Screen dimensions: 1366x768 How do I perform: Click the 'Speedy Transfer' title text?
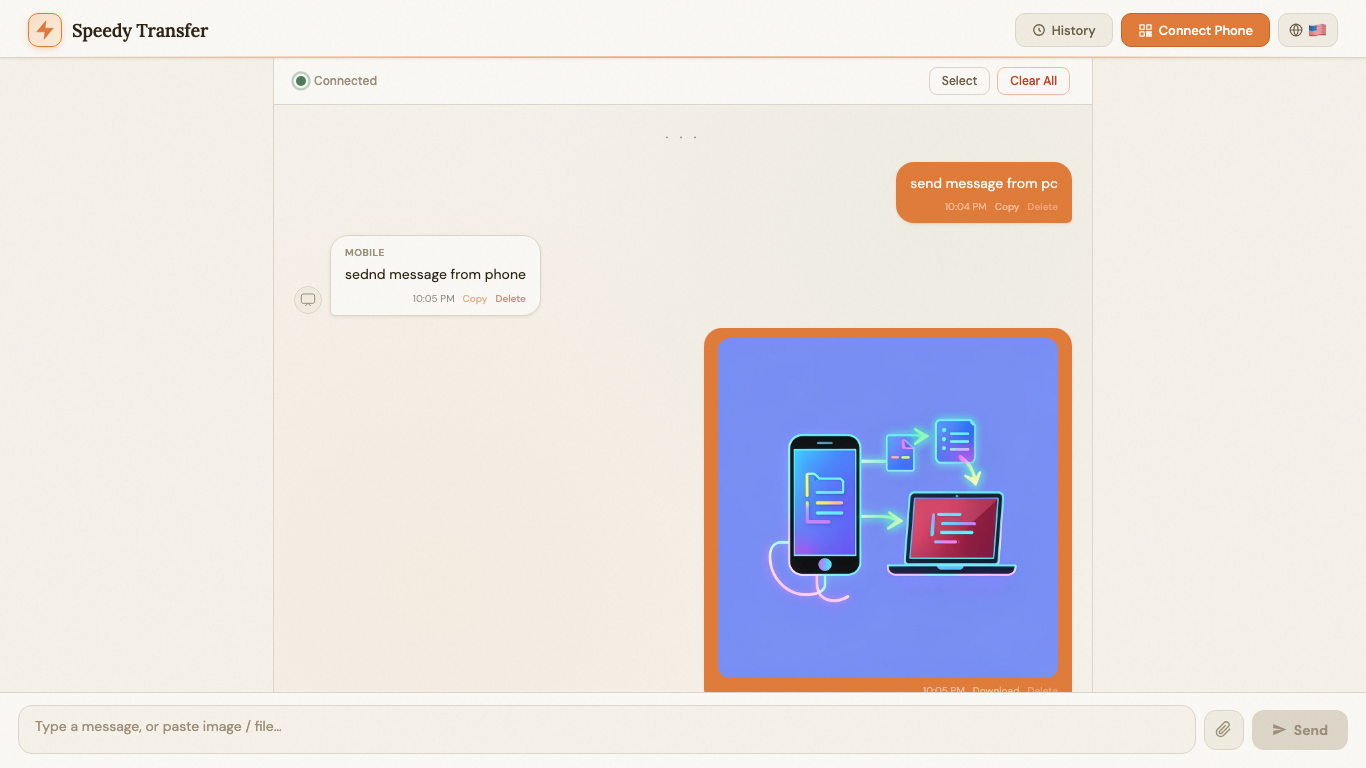click(x=140, y=30)
